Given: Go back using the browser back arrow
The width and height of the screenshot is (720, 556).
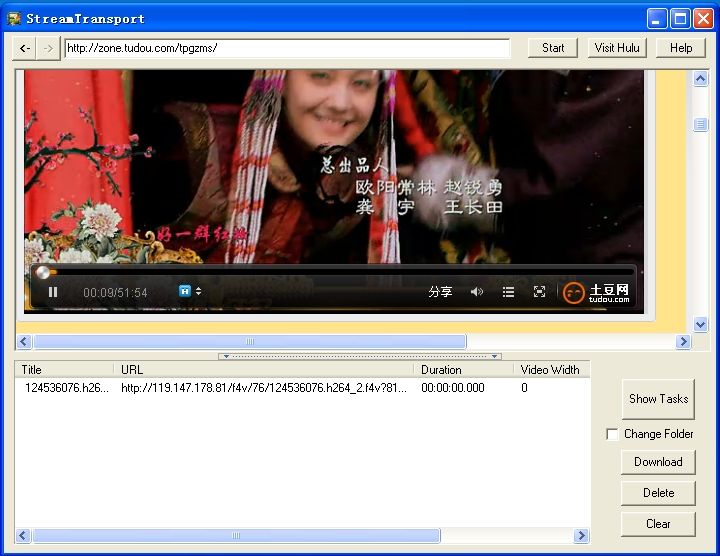Looking at the screenshot, I should coord(25,48).
